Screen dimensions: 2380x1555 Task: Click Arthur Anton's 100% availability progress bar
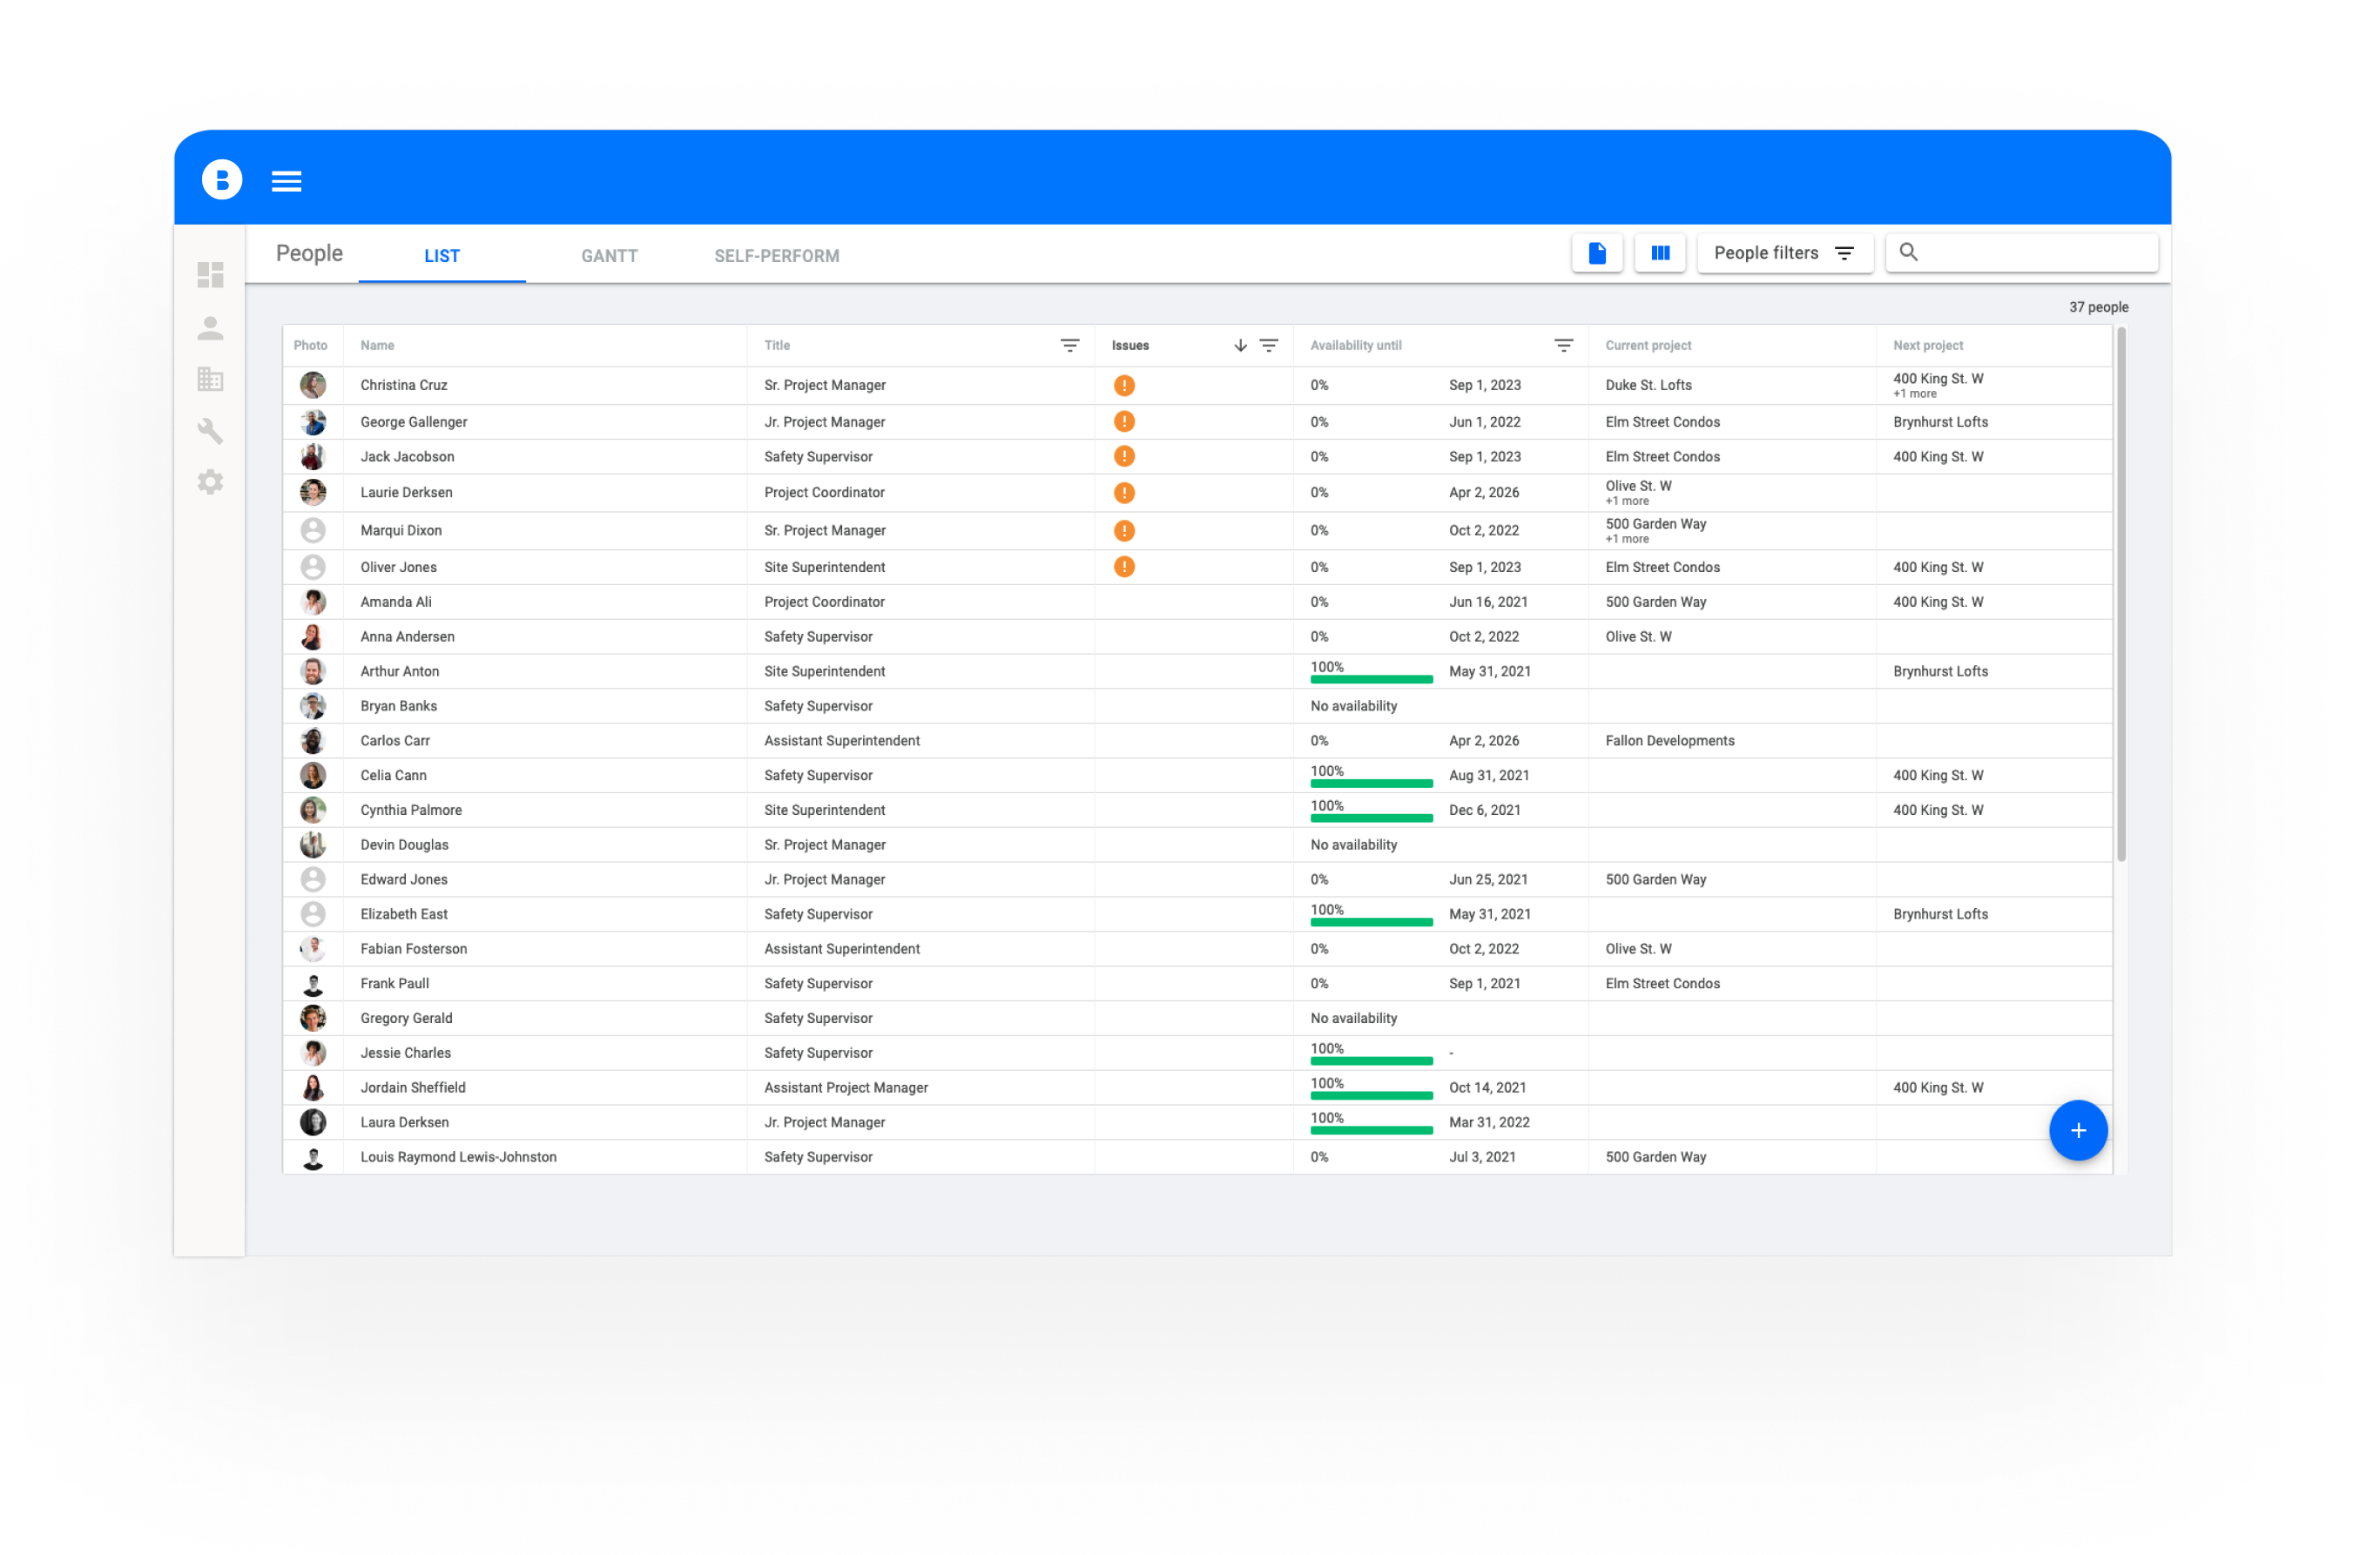[x=1371, y=681]
